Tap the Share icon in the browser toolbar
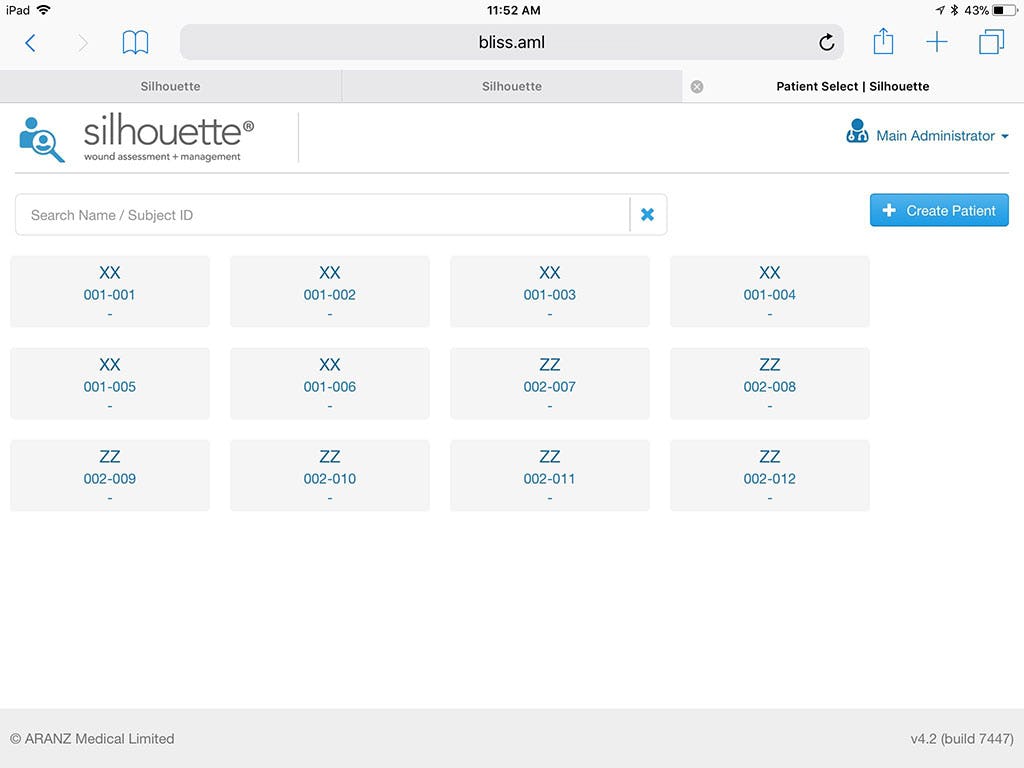The height and width of the screenshot is (768, 1024). click(883, 41)
